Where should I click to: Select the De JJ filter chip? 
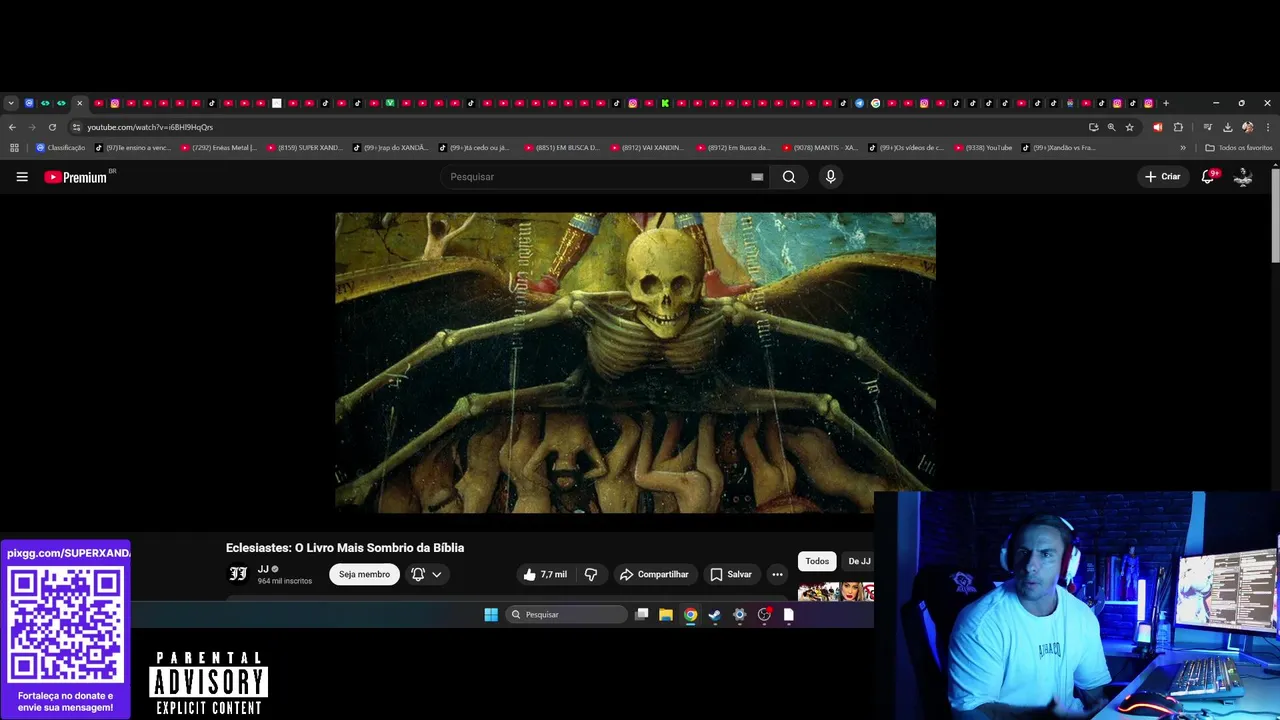[859, 562]
